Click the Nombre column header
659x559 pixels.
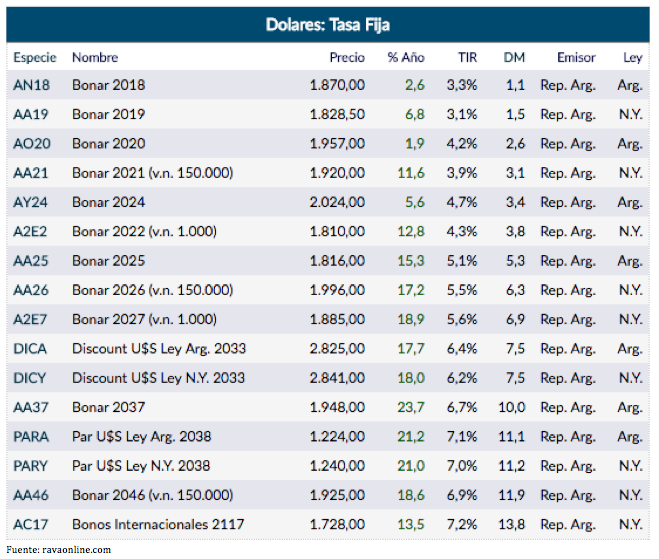point(95,58)
